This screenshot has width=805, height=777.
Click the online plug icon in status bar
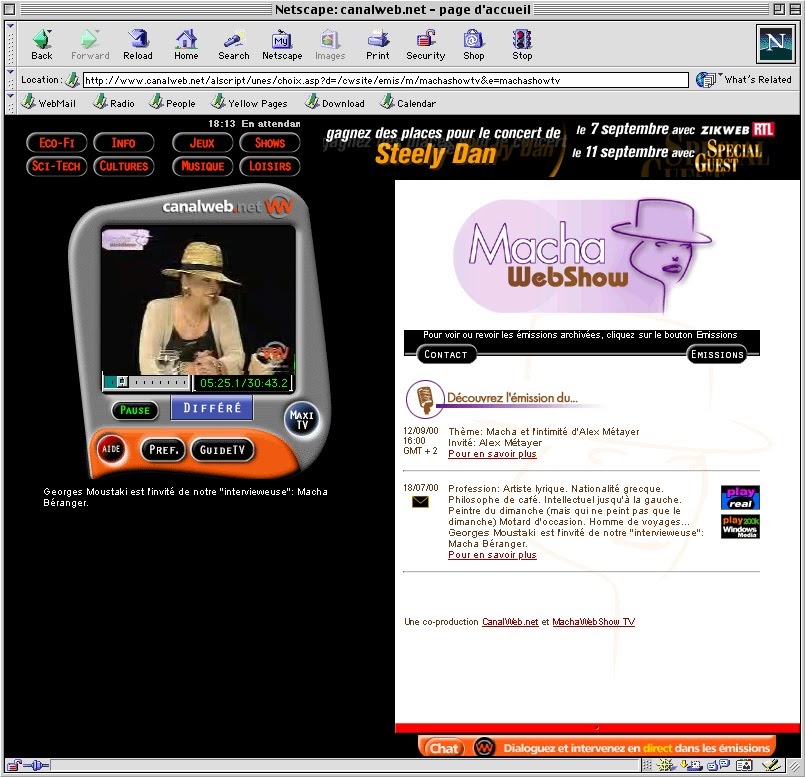pos(36,766)
